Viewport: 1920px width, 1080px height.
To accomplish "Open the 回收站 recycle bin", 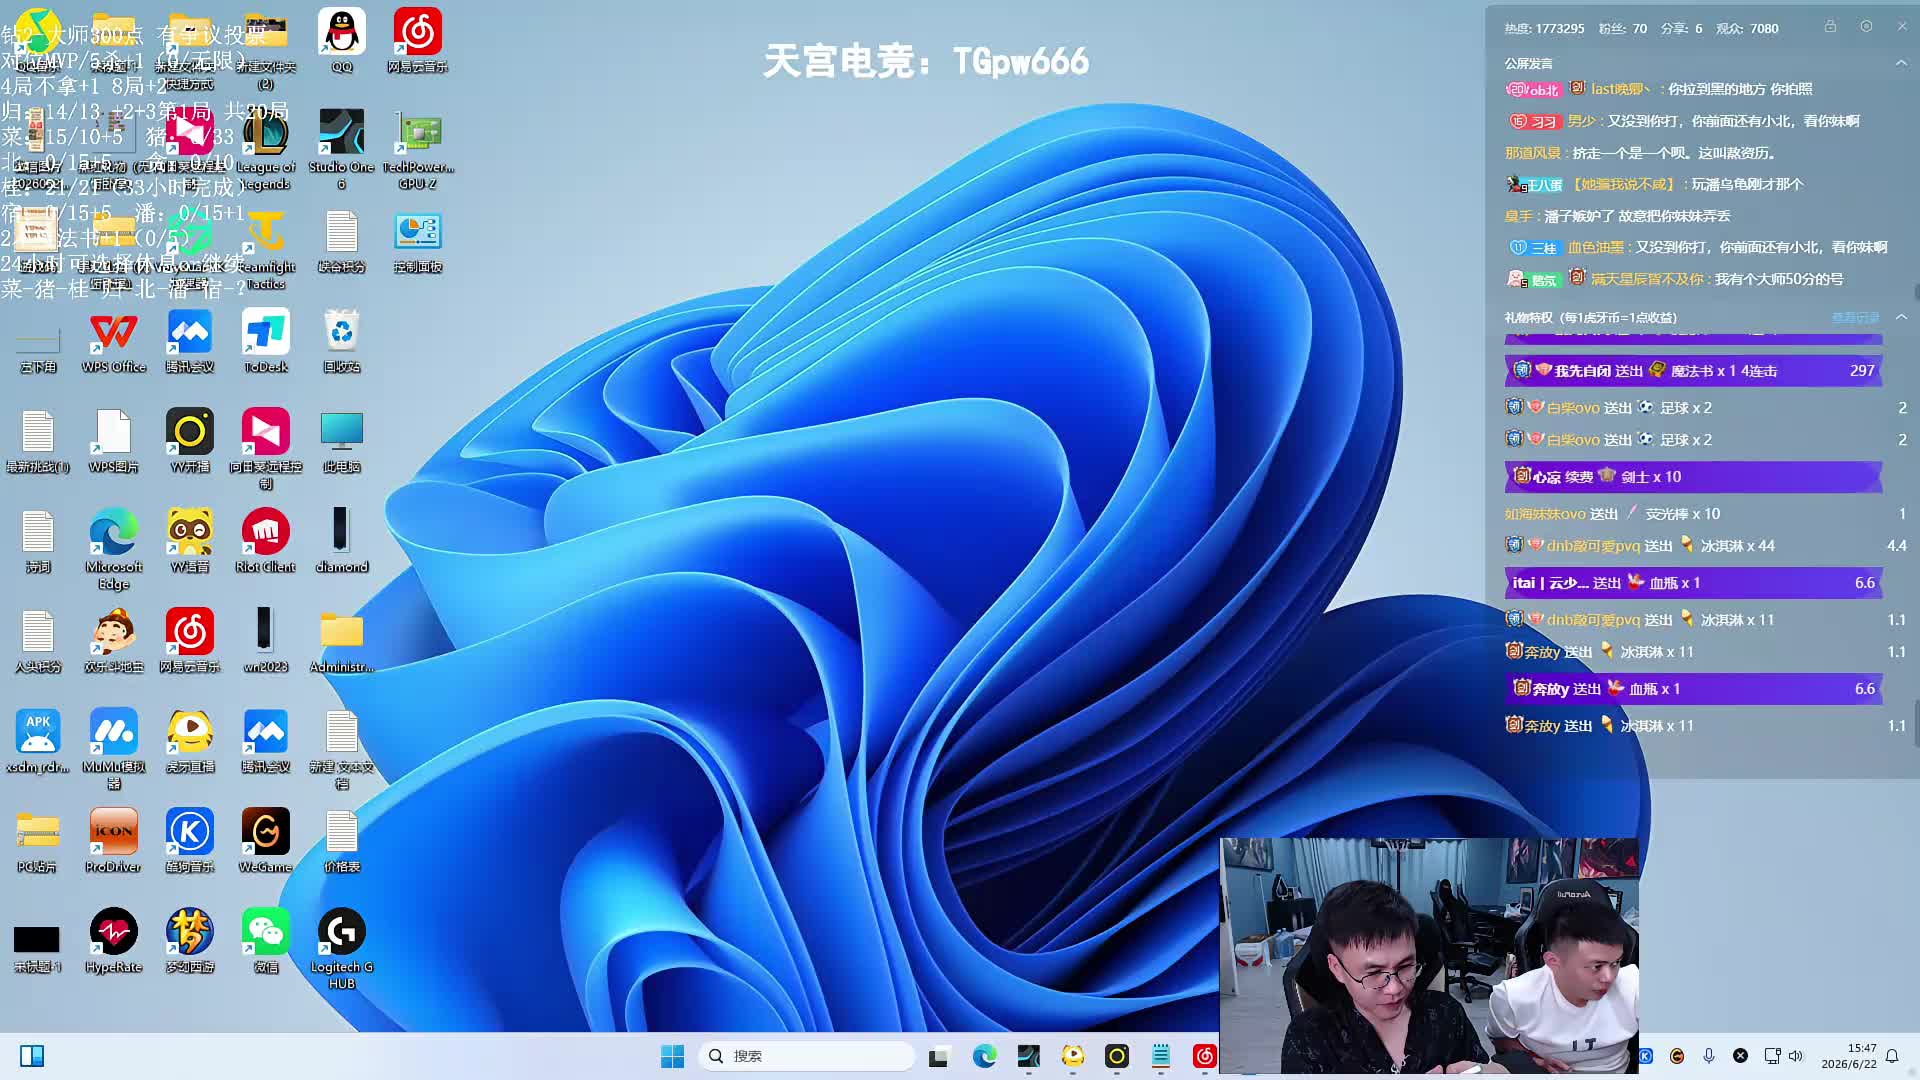I will pyautogui.click(x=341, y=340).
